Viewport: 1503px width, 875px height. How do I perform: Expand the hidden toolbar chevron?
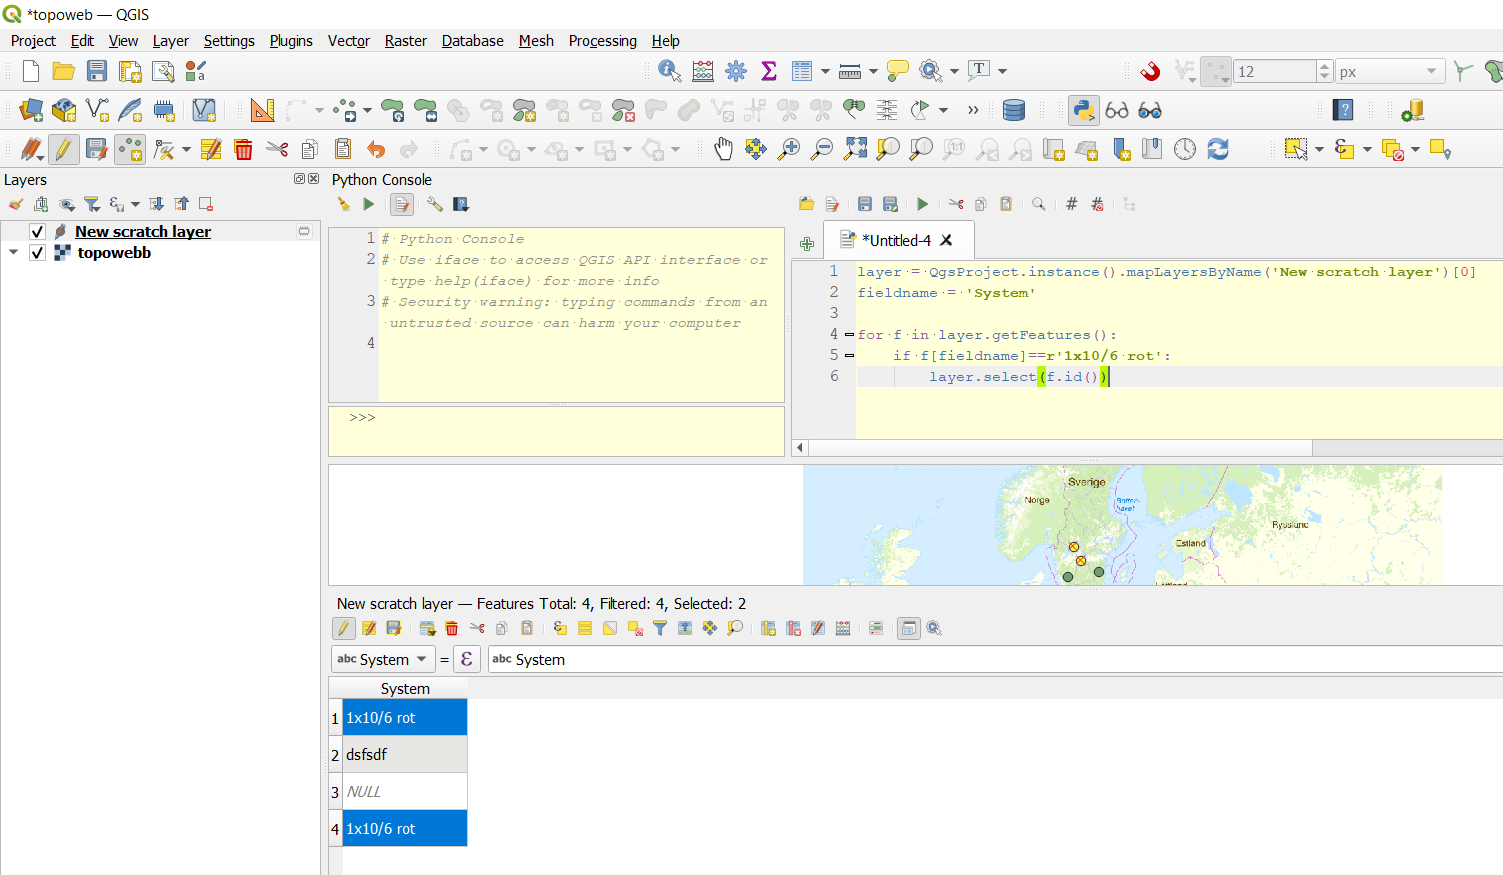(973, 110)
